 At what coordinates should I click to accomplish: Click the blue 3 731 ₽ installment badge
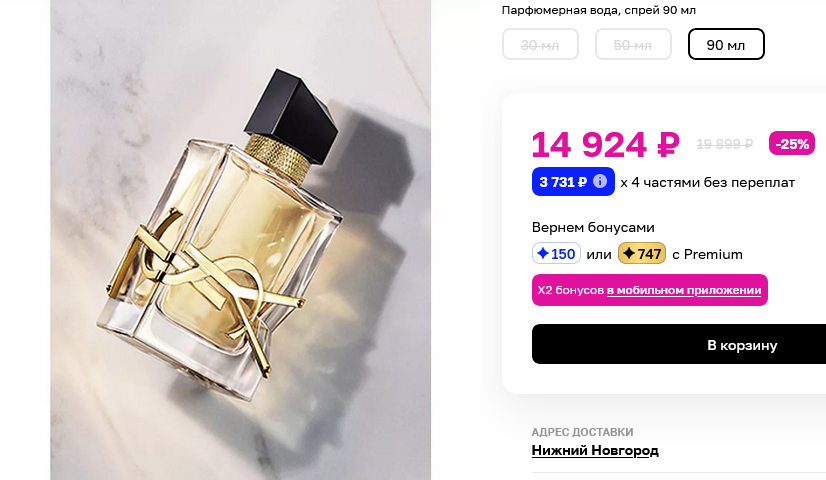point(573,182)
